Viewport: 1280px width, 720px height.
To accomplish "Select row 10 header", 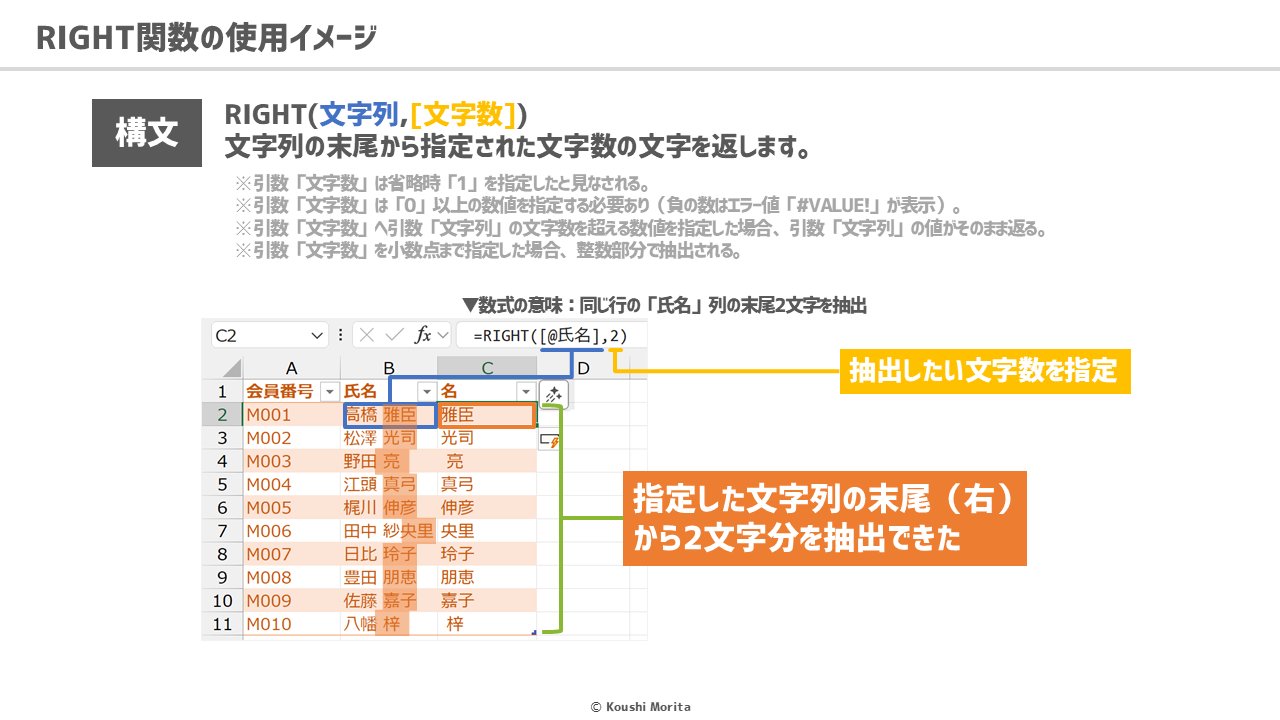I will tap(223, 601).
